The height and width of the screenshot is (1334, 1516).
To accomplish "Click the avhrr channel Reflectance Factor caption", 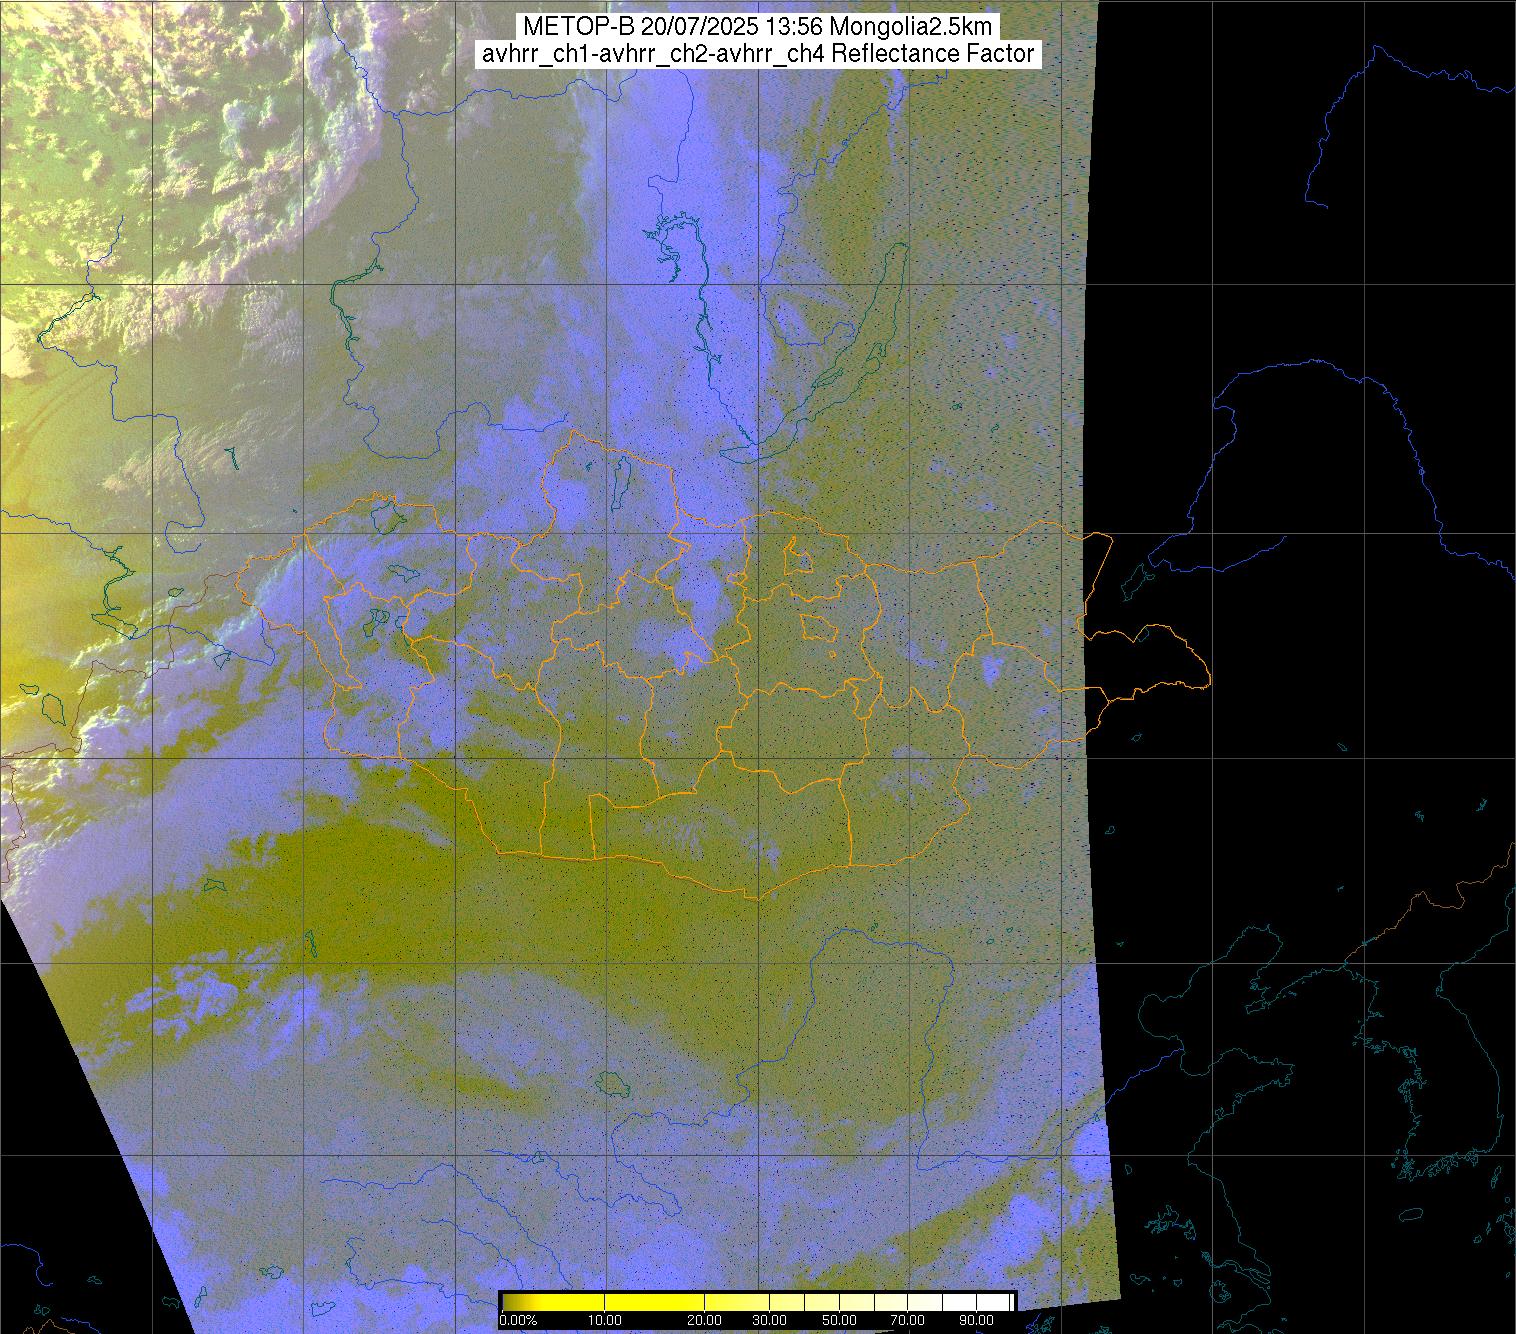I will tap(757, 54).
